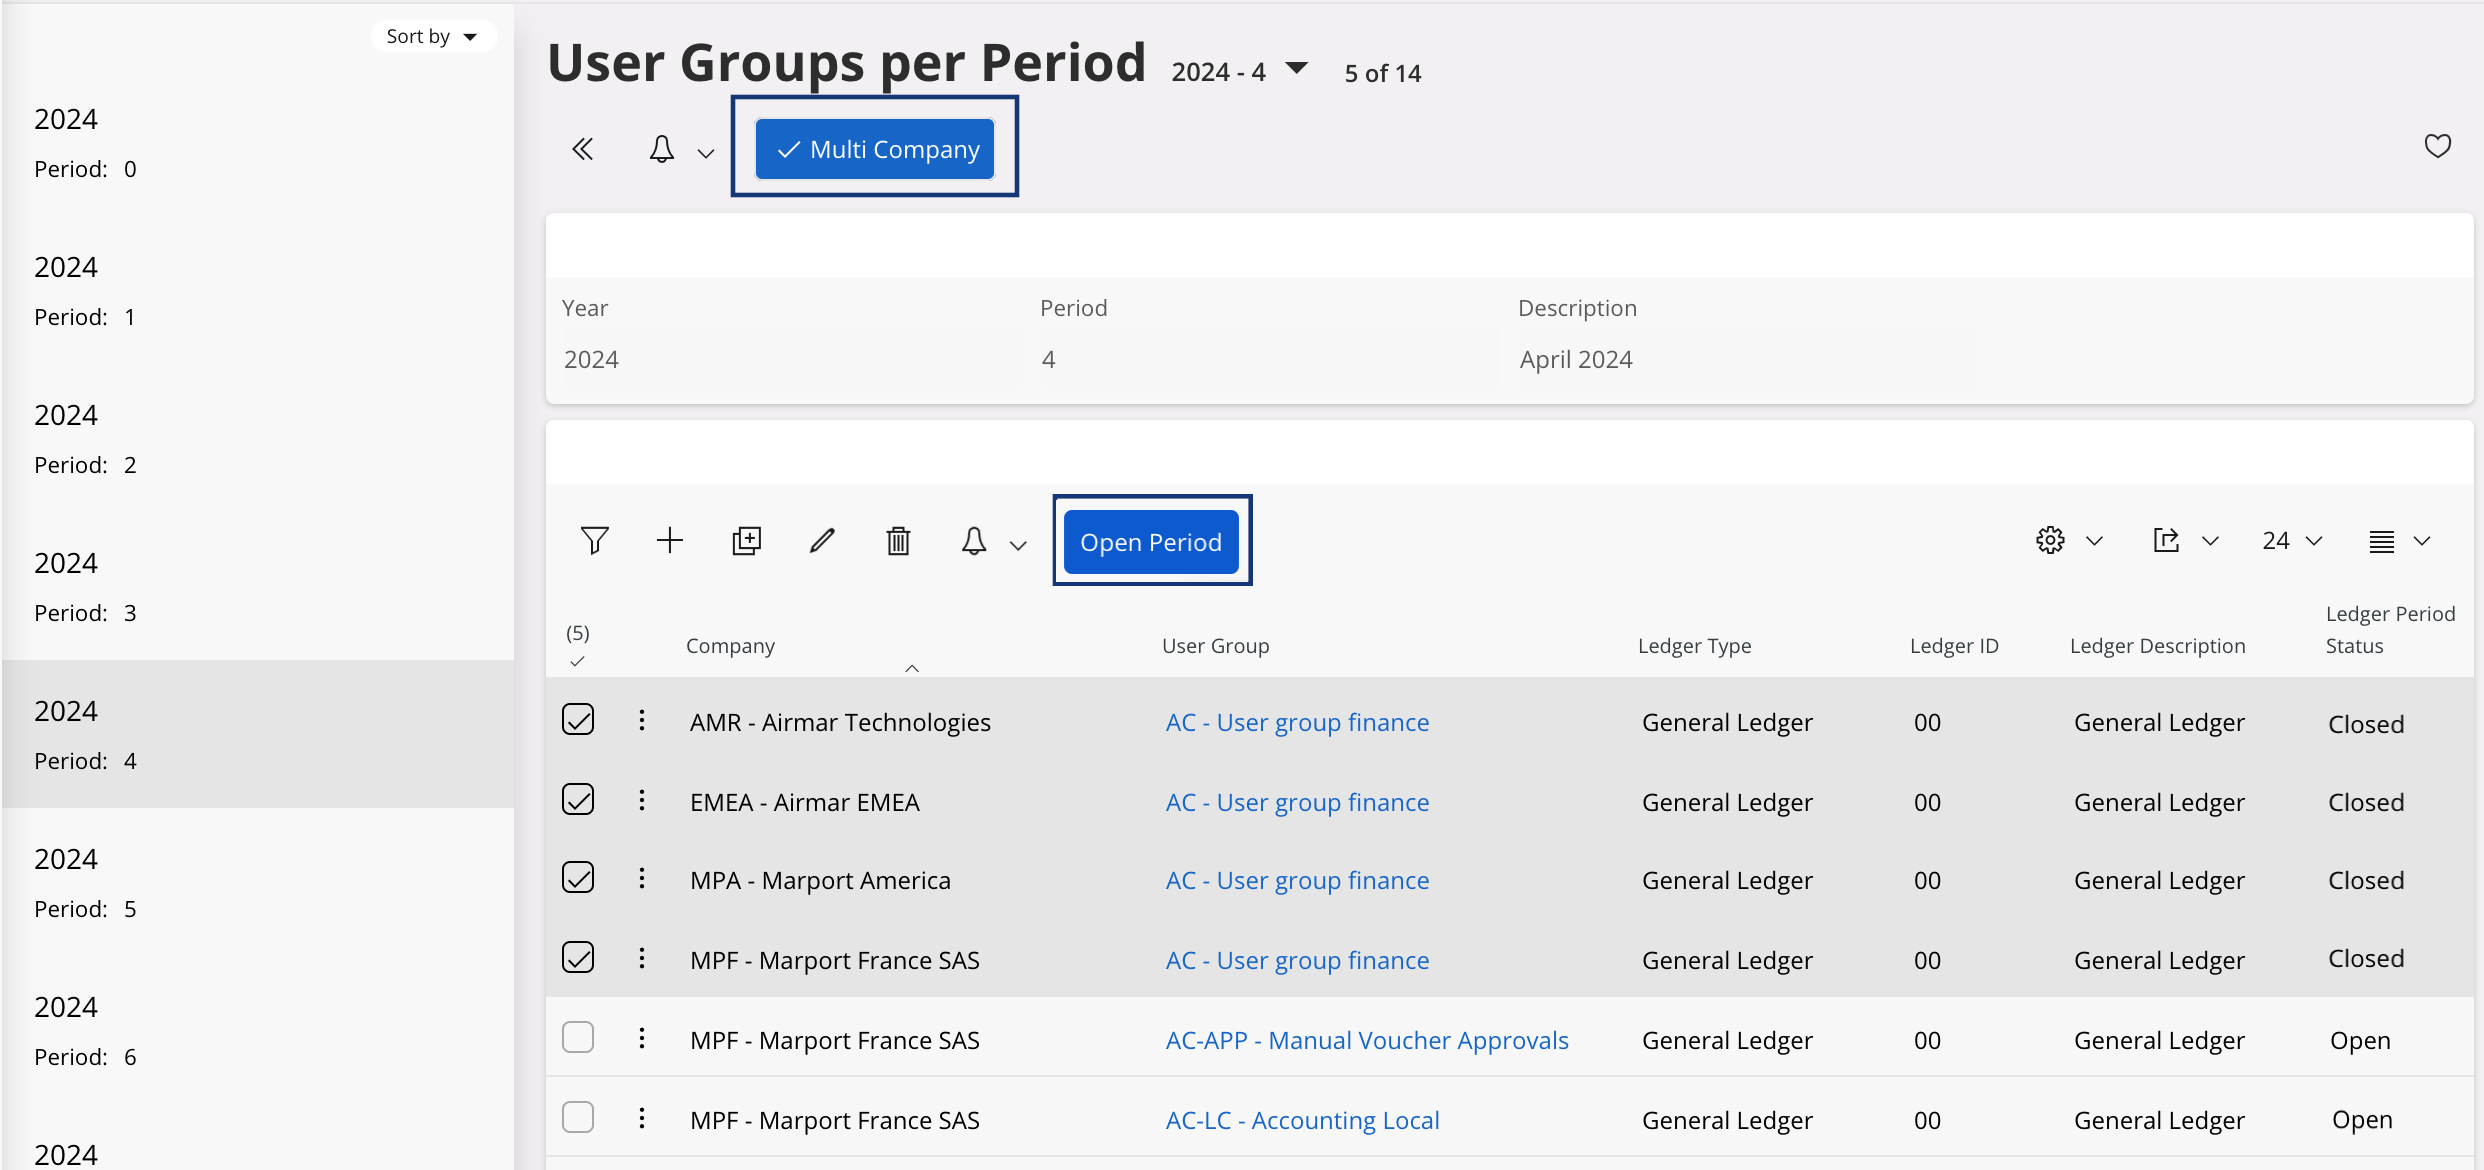The height and width of the screenshot is (1170, 2484).
Task: Open row menu for EMEA - Airmar EMEA
Action: [642, 800]
